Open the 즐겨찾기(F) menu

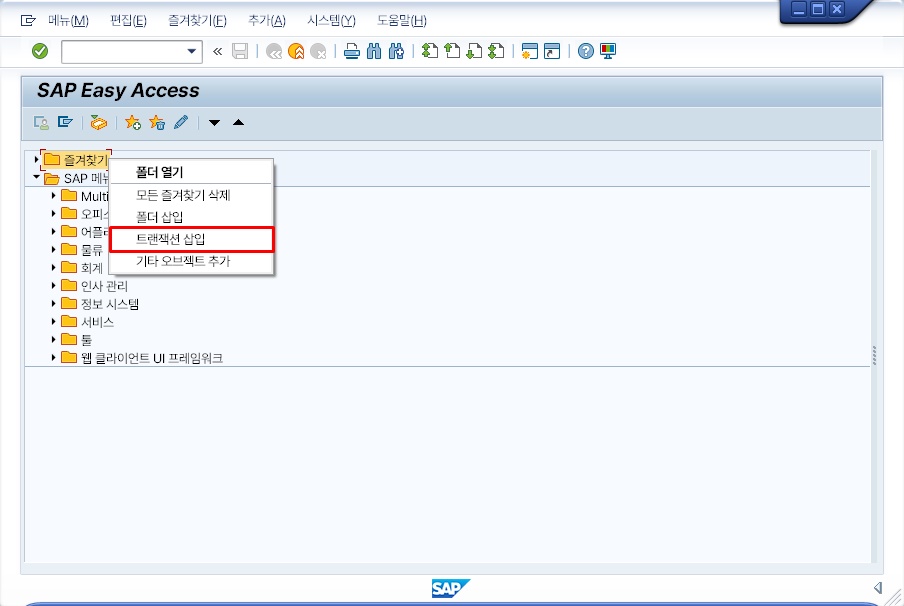tap(197, 21)
